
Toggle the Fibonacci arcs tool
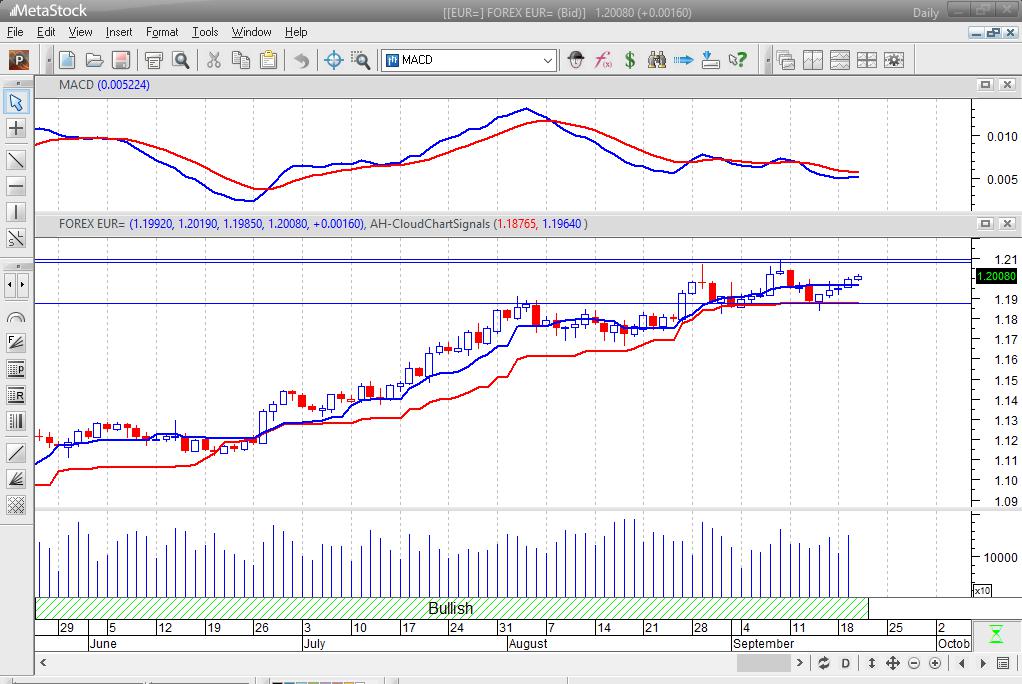[x=14, y=318]
